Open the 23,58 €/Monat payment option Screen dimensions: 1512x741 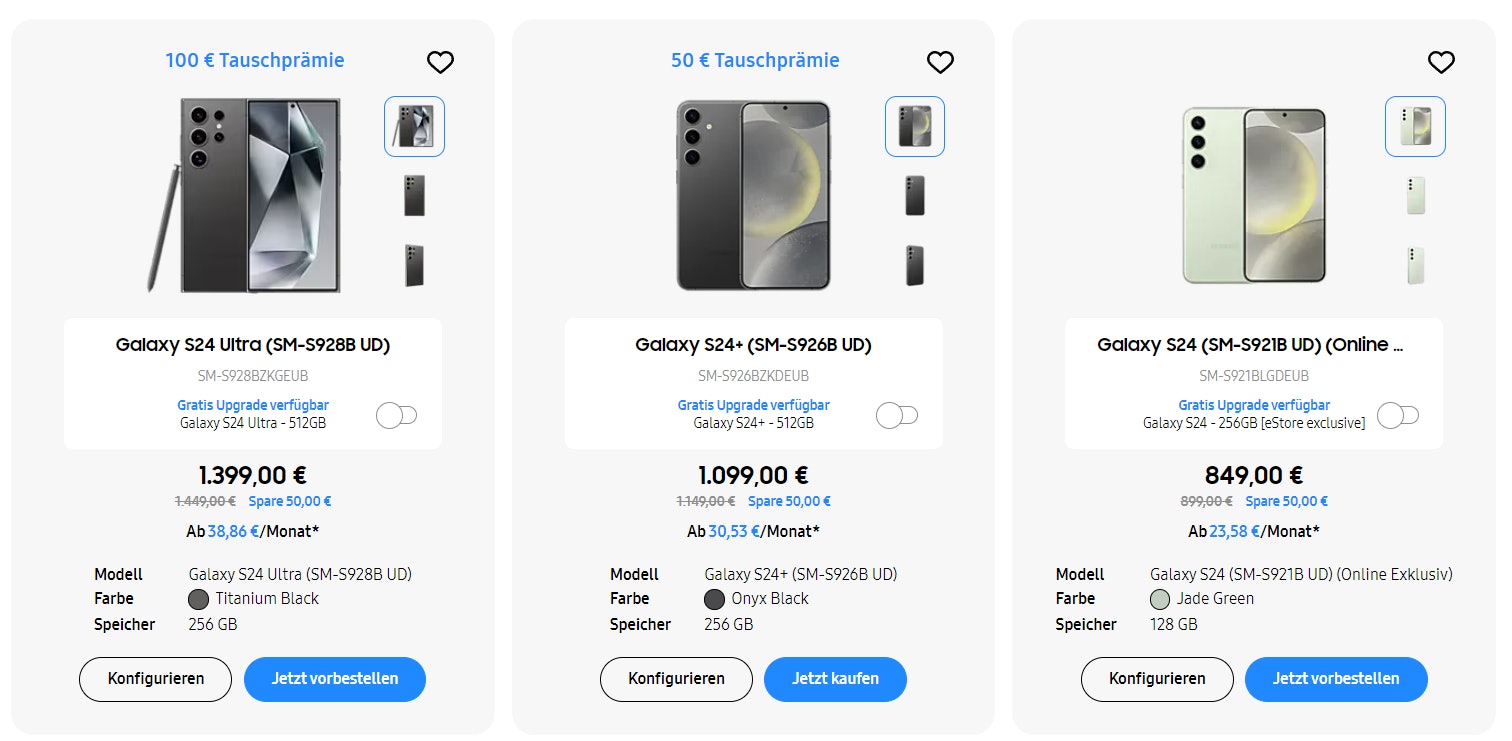[1229, 531]
